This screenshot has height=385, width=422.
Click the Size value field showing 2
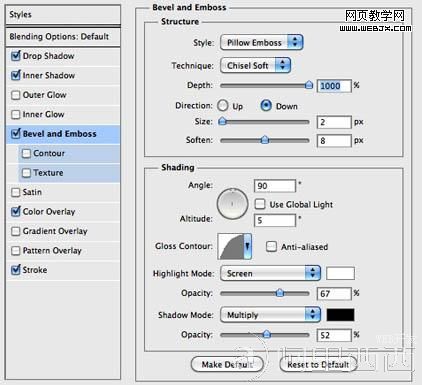[x=334, y=122]
